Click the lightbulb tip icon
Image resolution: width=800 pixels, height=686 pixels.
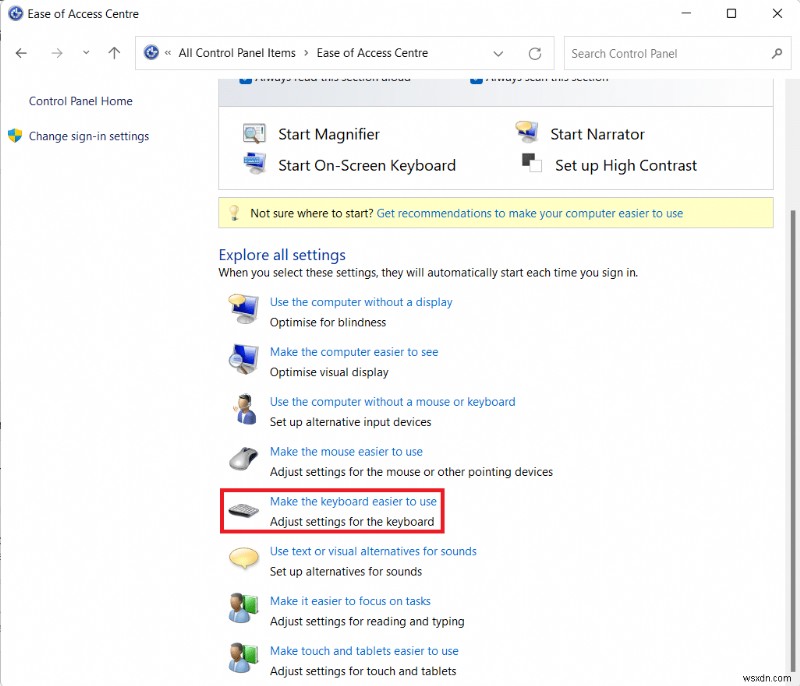[x=234, y=213]
